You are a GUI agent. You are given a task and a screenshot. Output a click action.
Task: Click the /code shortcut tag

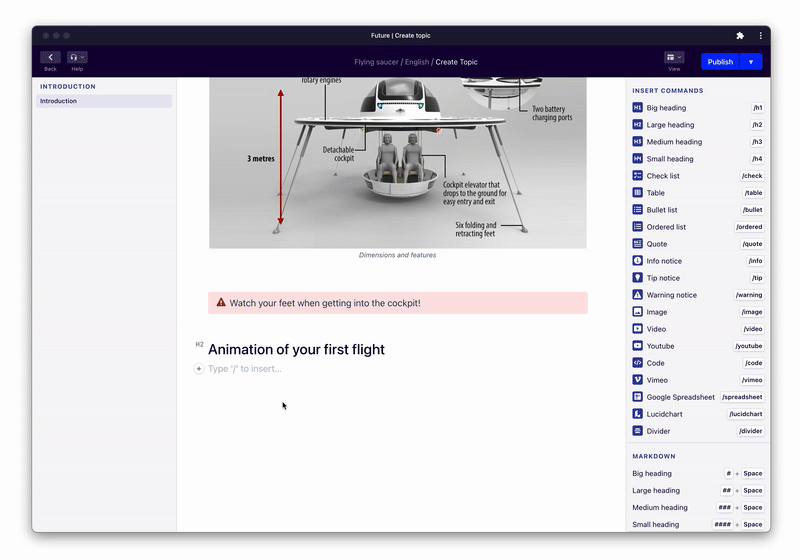tap(753, 363)
